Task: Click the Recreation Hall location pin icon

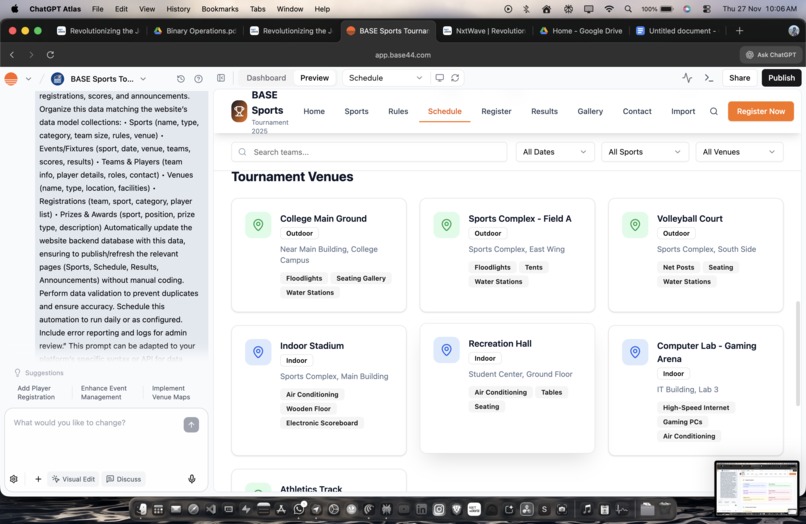Action: 446,350
